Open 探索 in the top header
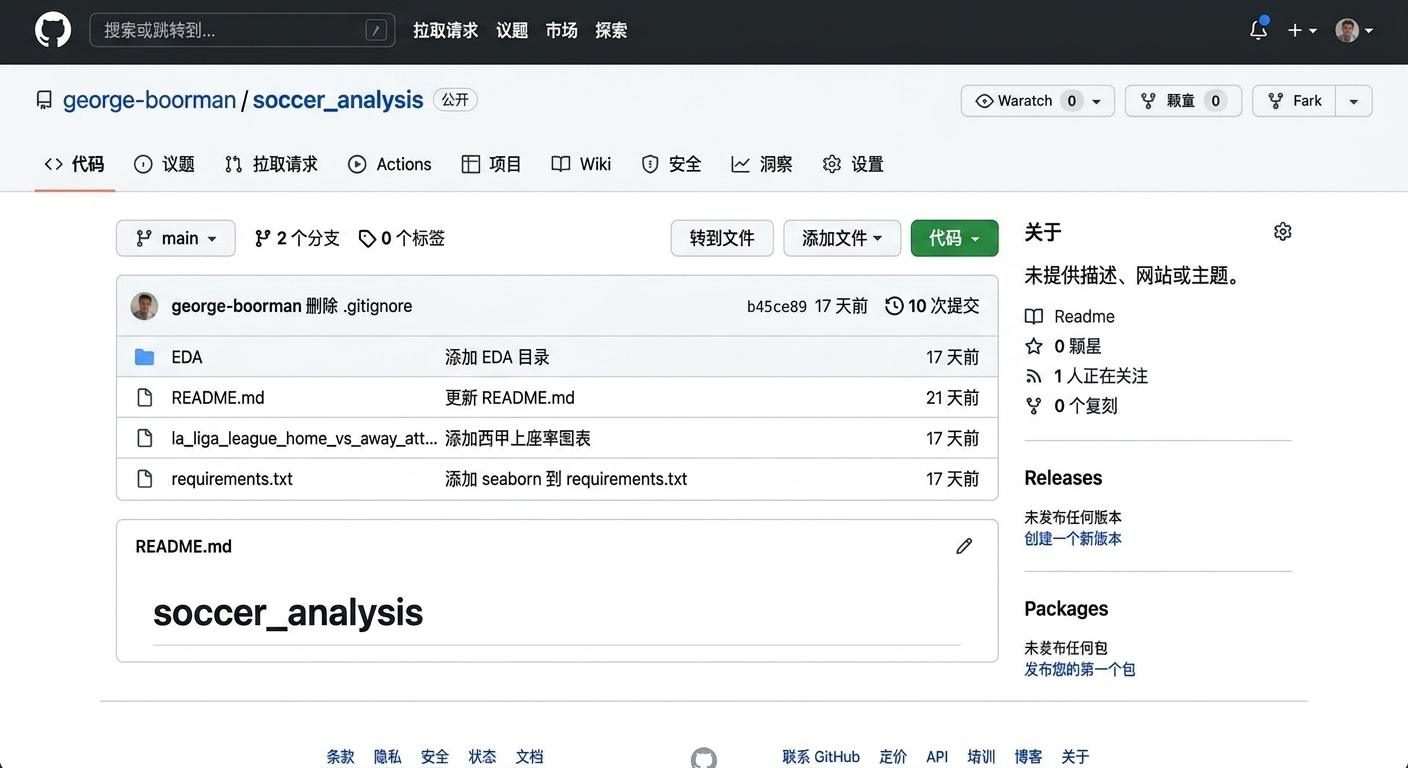The height and width of the screenshot is (768, 1408). coord(611,30)
